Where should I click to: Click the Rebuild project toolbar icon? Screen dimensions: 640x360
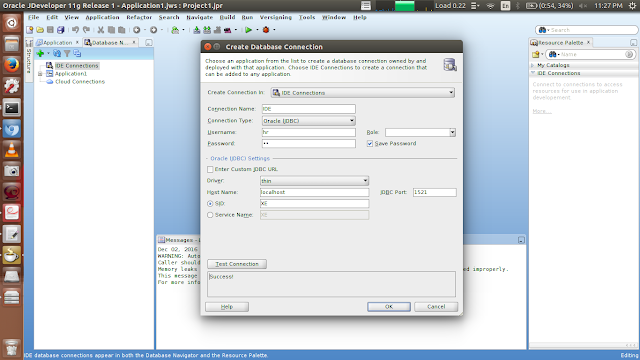click(x=207, y=30)
